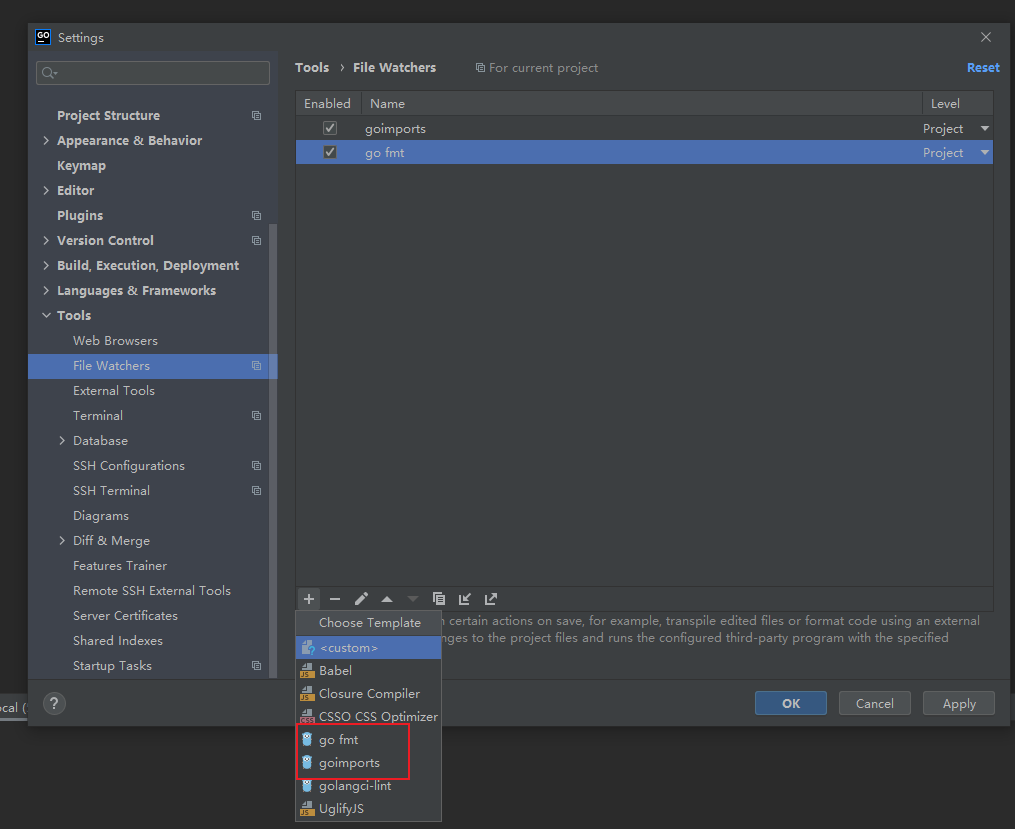Uncheck the go fmt watcher checkbox
The image size is (1015, 829).
point(330,153)
